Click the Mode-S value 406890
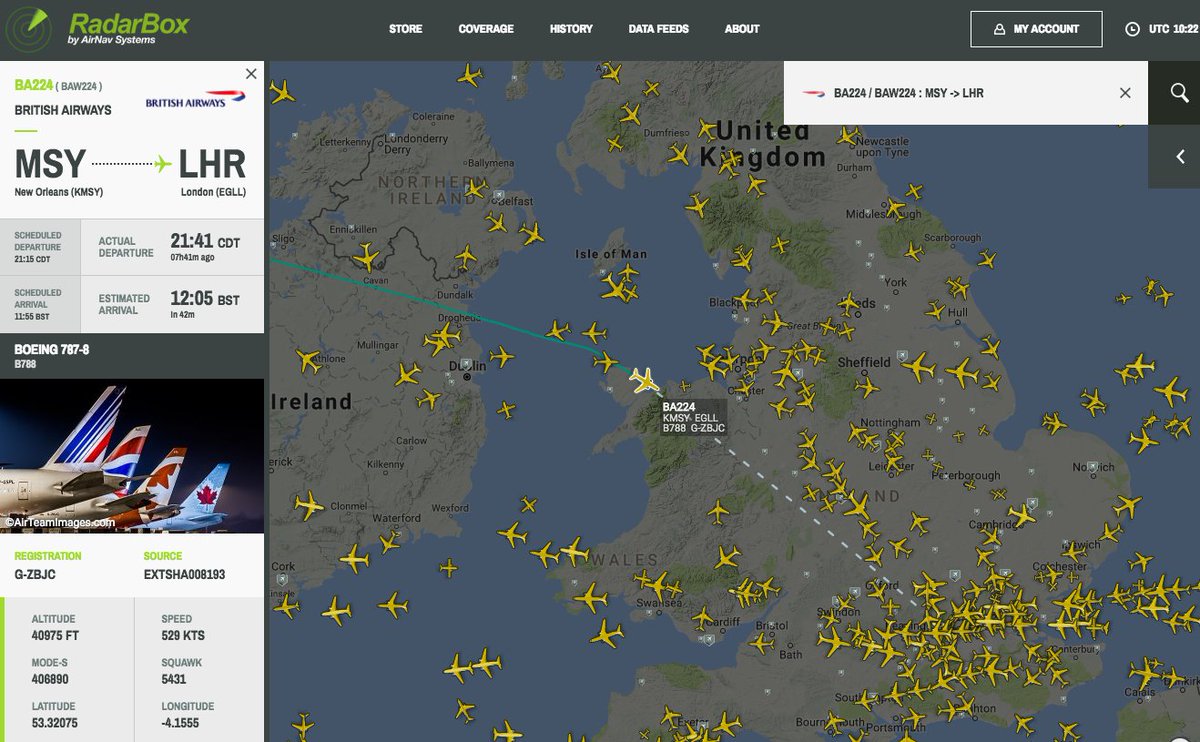 (x=50, y=677)
